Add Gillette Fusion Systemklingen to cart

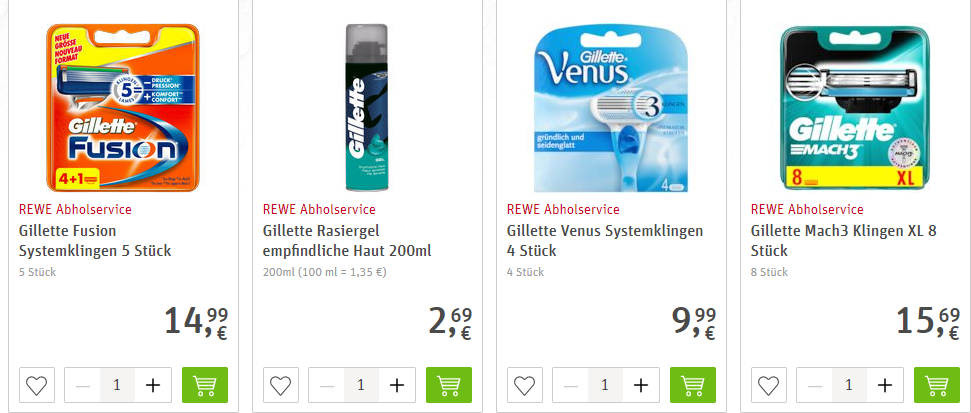[205, 385]
